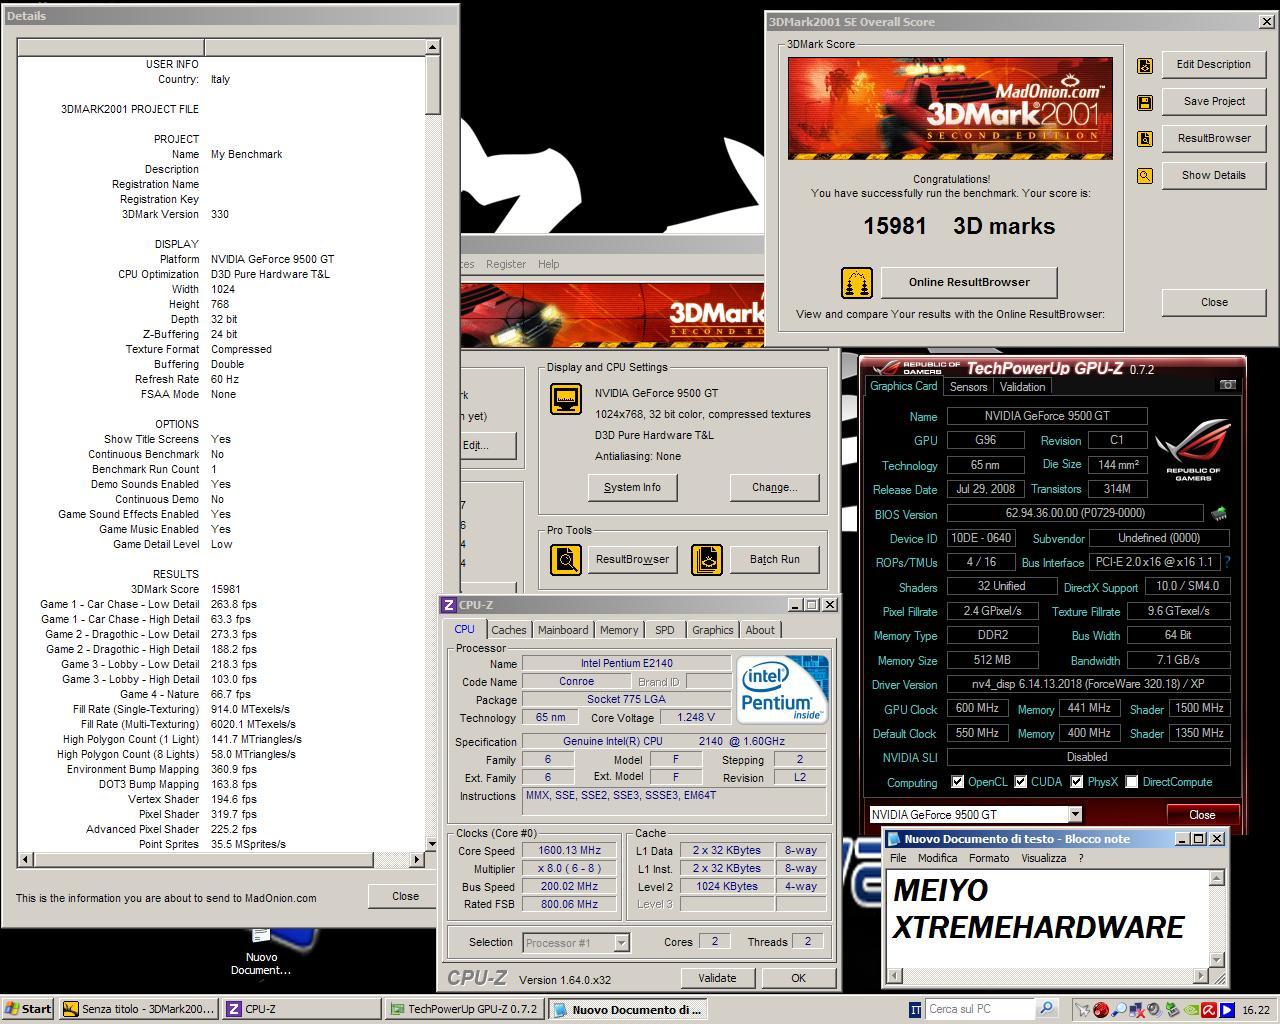Click the Cerca sul PC search field

click(x=980, y=1009)
